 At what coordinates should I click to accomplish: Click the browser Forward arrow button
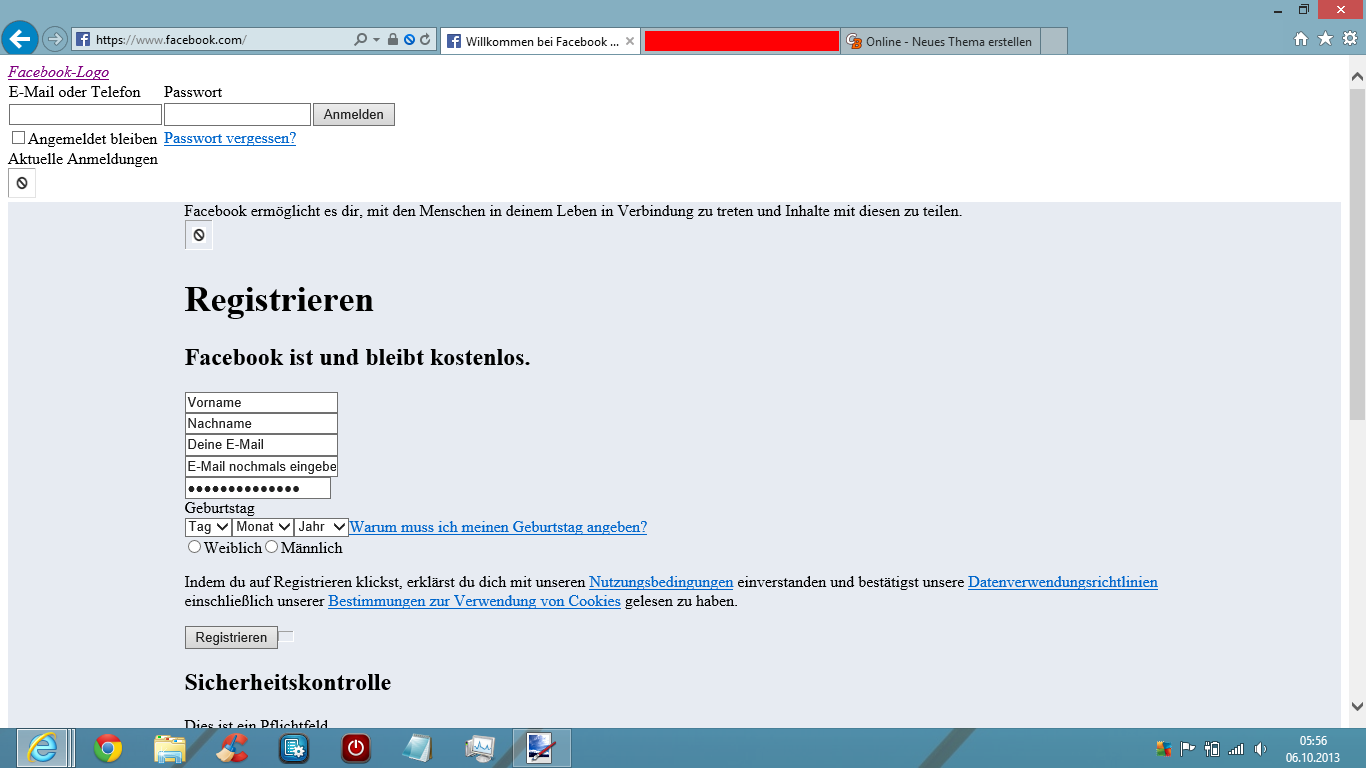[x=55, y=39]
